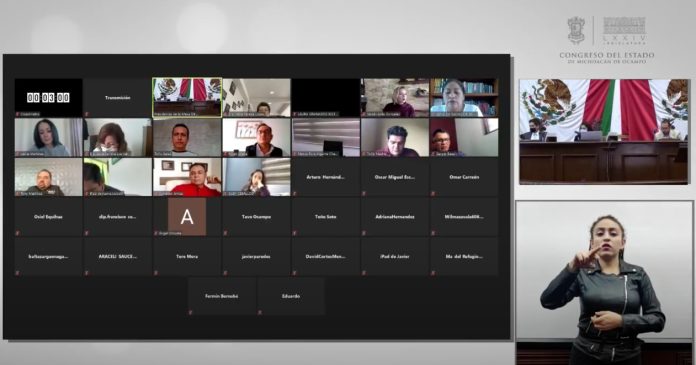Click the Fermín Bernabé participant name
This screenshot has height=365, width=696.
pyautogui.click(x=221, y=296)
